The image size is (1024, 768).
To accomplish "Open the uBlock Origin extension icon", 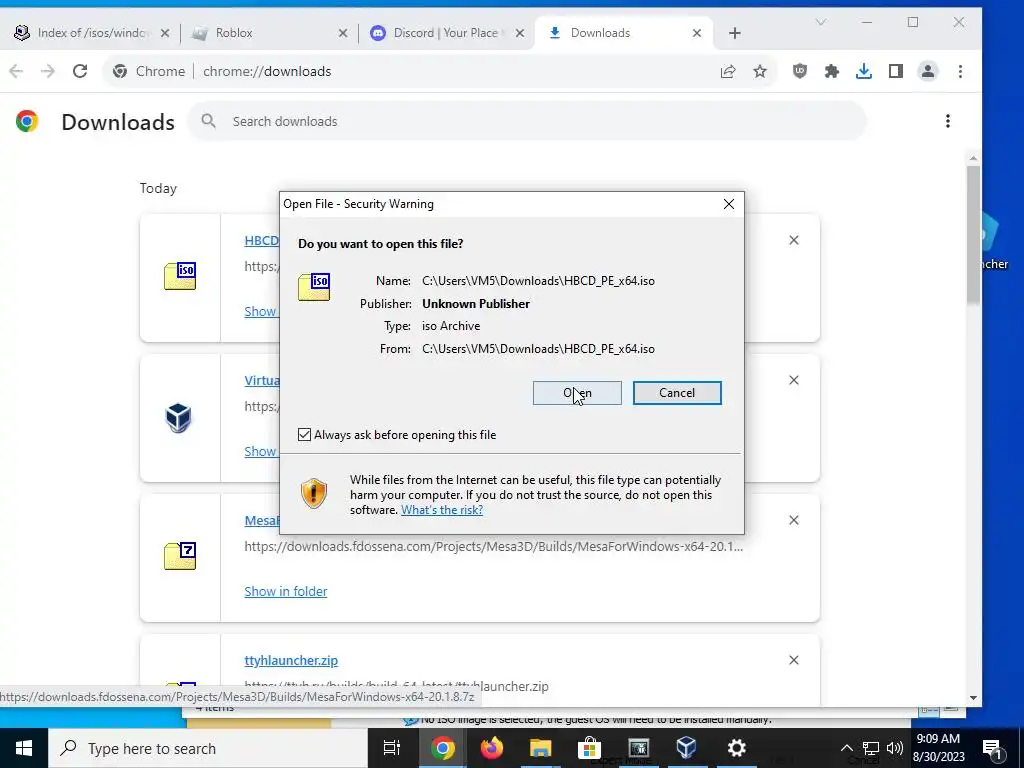I will [800, 71].
